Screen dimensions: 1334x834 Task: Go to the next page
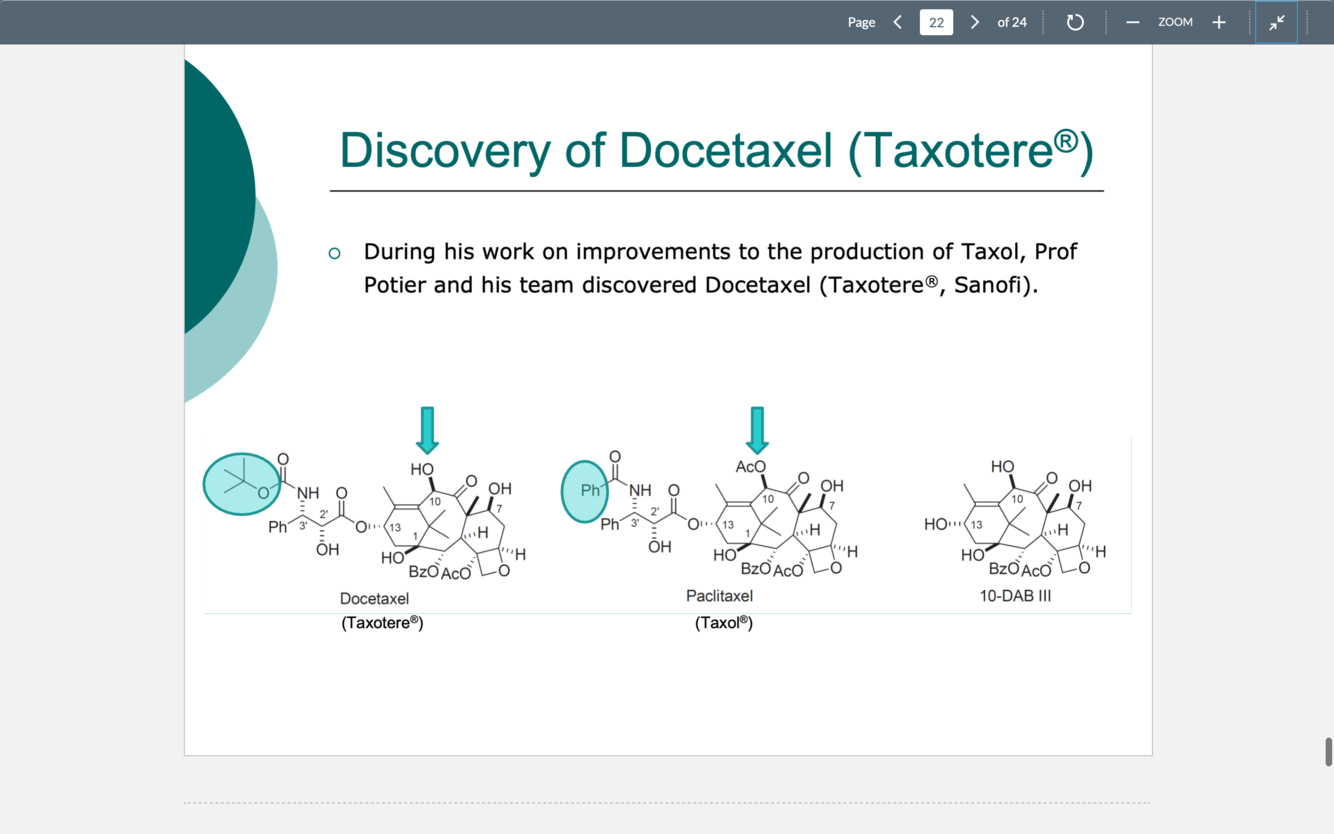coord(975,22)
